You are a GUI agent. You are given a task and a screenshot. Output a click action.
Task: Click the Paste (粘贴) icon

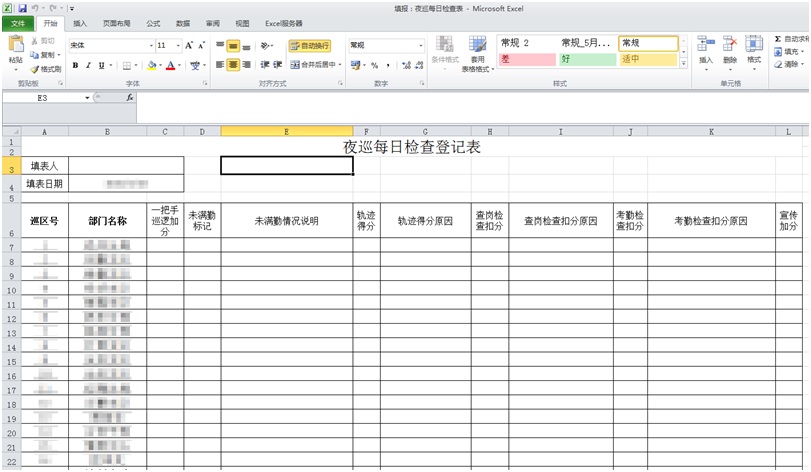coord(14,47)
